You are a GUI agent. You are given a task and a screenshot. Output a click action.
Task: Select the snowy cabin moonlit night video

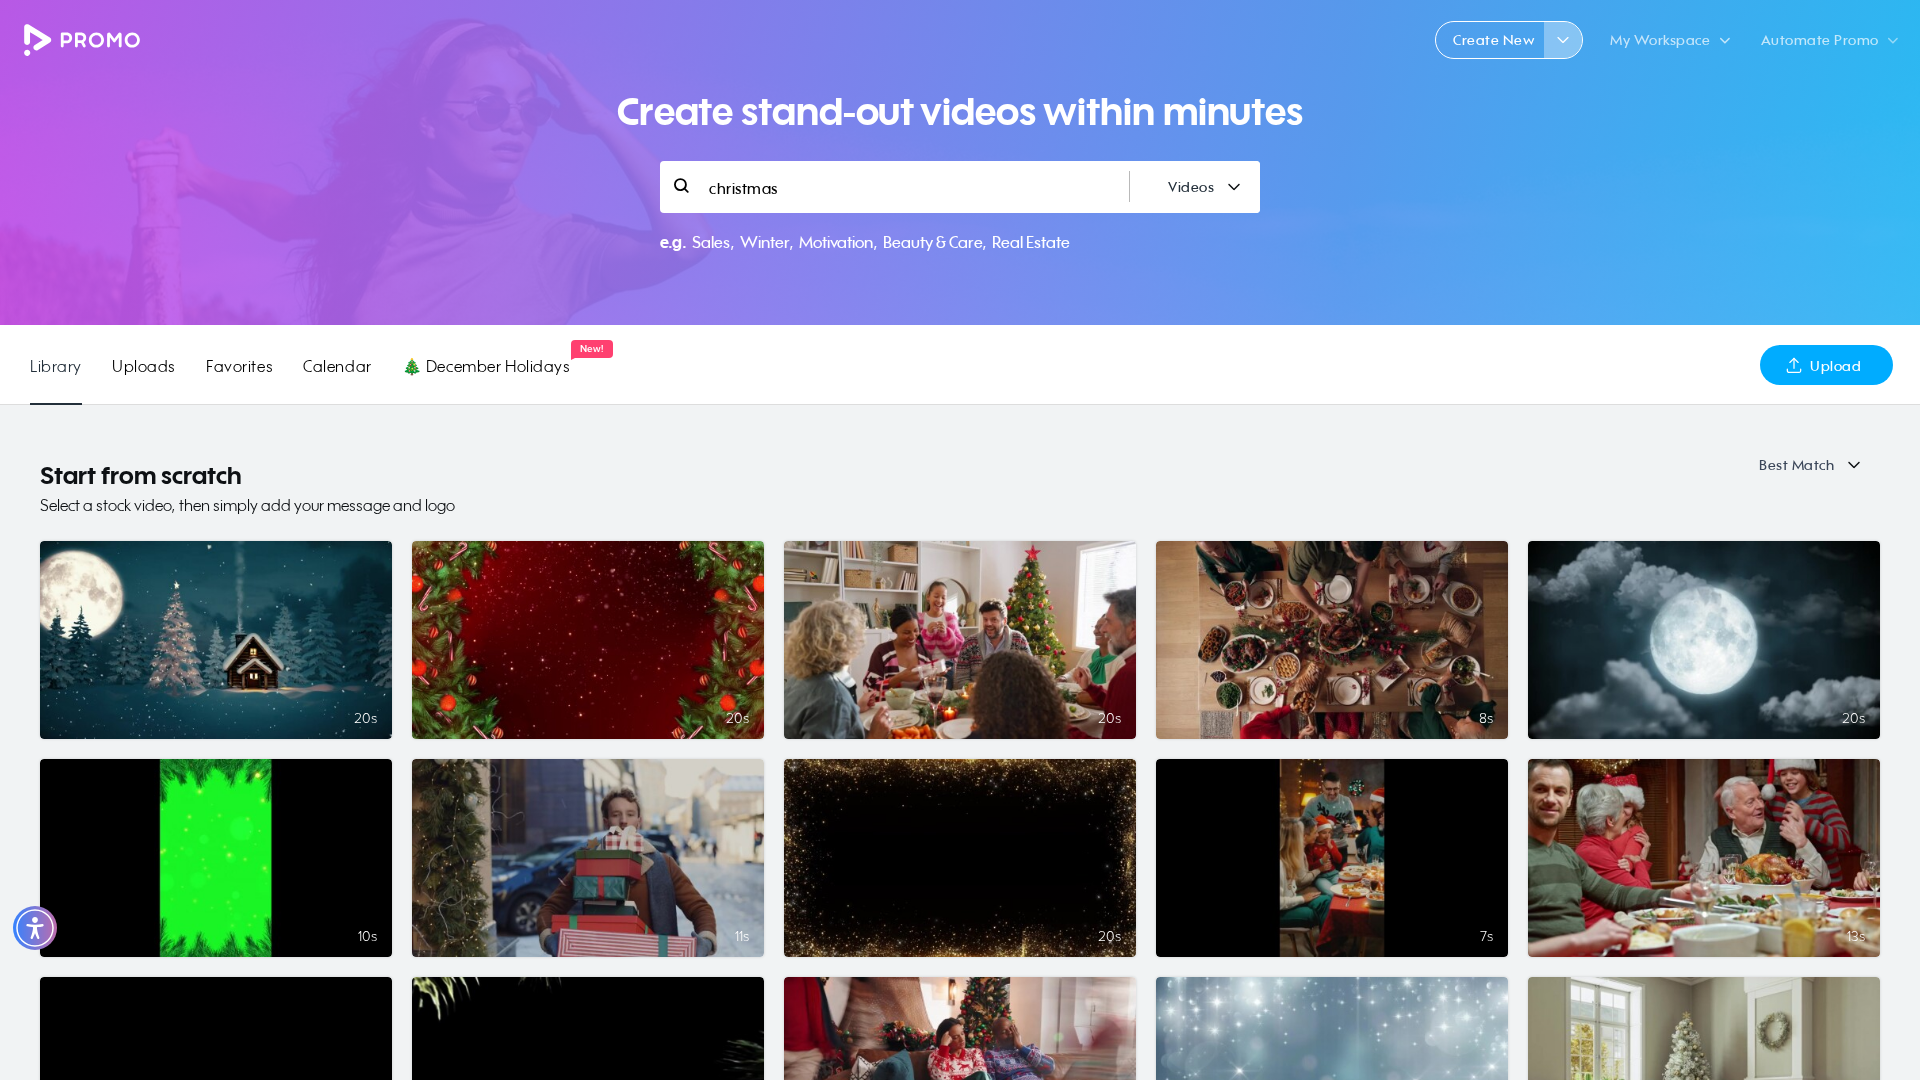coord(216,640)
